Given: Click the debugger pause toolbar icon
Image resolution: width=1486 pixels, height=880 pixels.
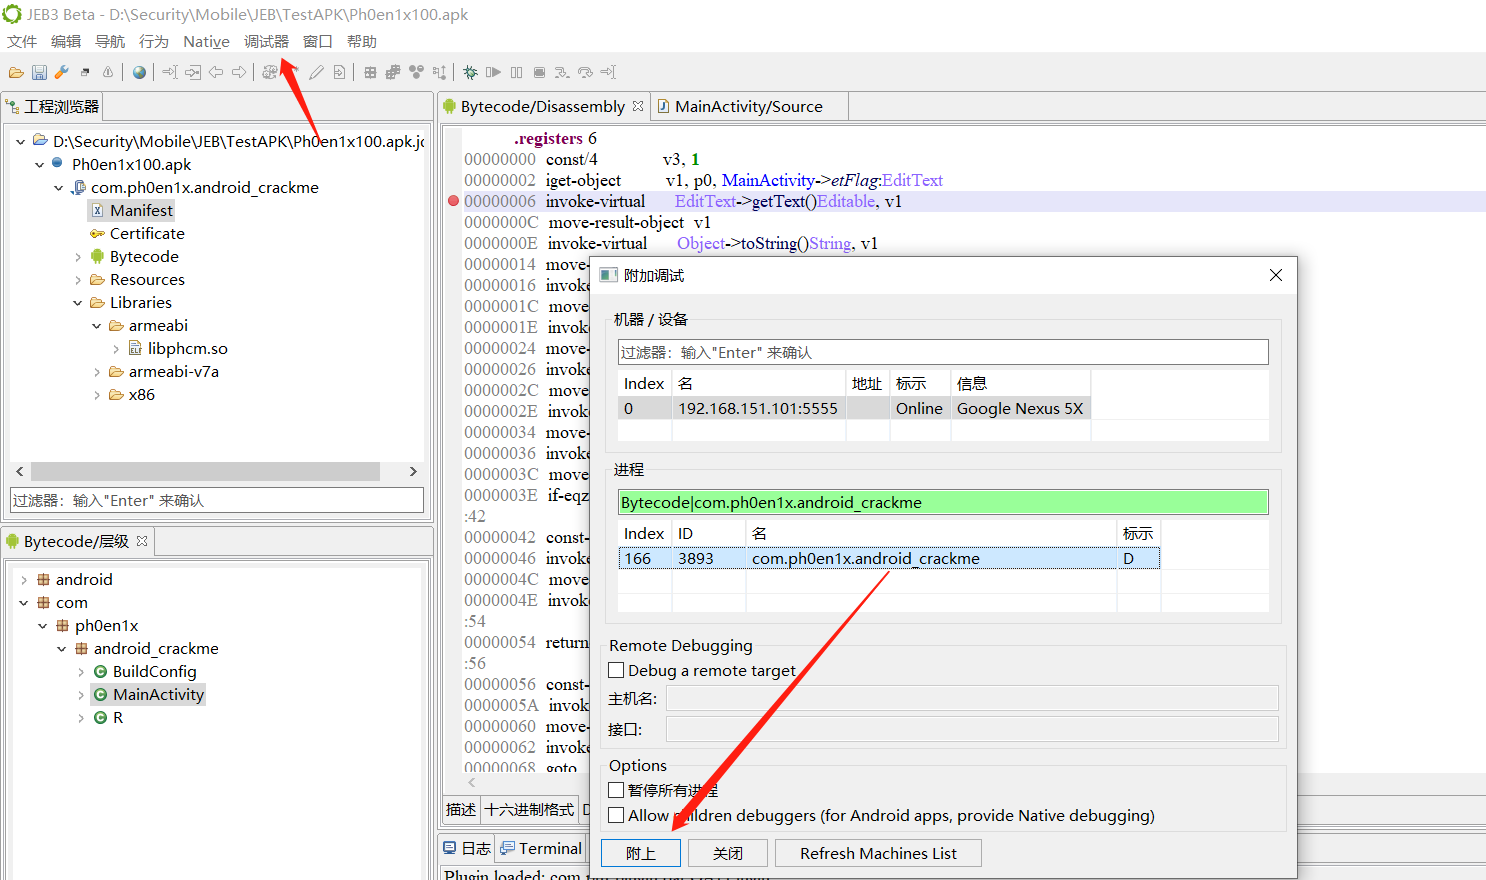Looking at the screenshot, I should click(x=516, y=72).
